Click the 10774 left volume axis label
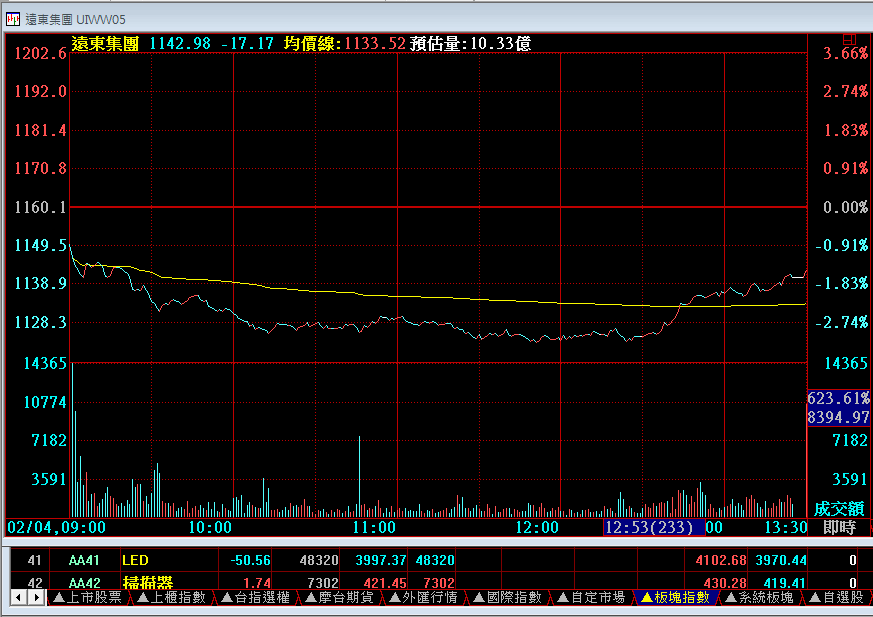The width and height of the screenshot is (873, 617). click(x=45, y=402)
